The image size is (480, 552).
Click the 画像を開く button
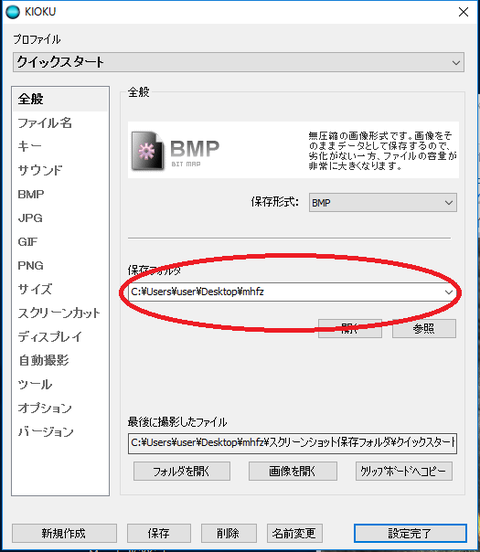[x=293, y=471]
